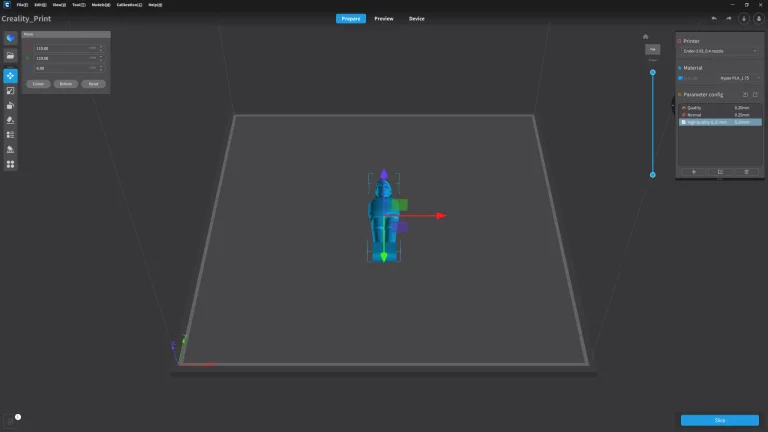
Task: Click the bottom handle of layer slider
Action: tap(652, 175)
